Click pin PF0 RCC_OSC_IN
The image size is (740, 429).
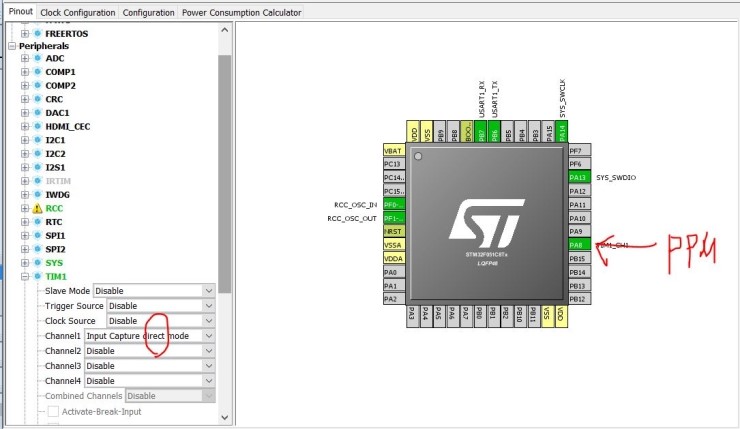(x=395, y=205)
